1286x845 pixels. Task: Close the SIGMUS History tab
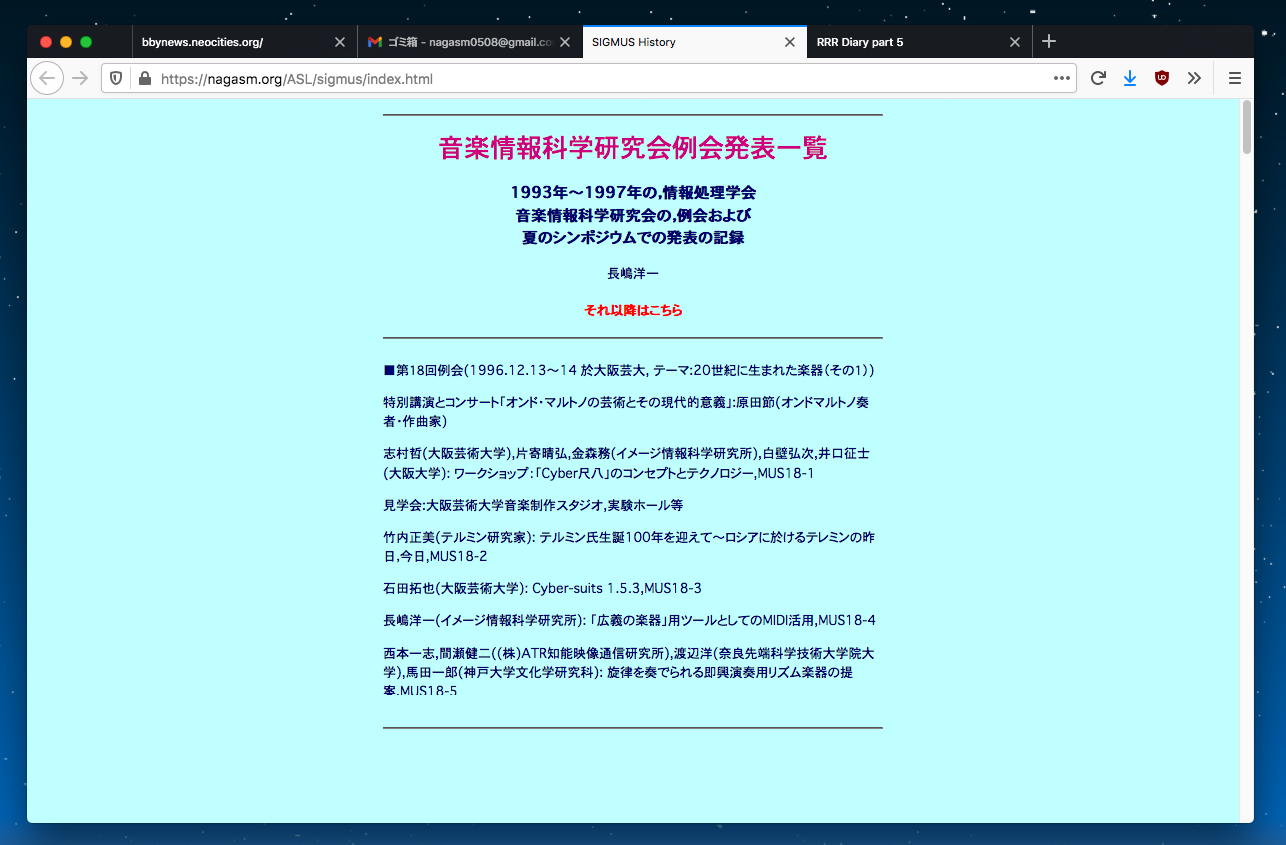790,42
